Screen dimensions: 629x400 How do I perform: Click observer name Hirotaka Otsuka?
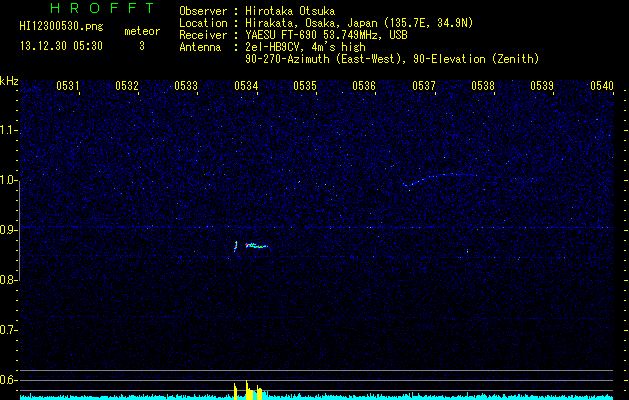click(x=290, y=11)
